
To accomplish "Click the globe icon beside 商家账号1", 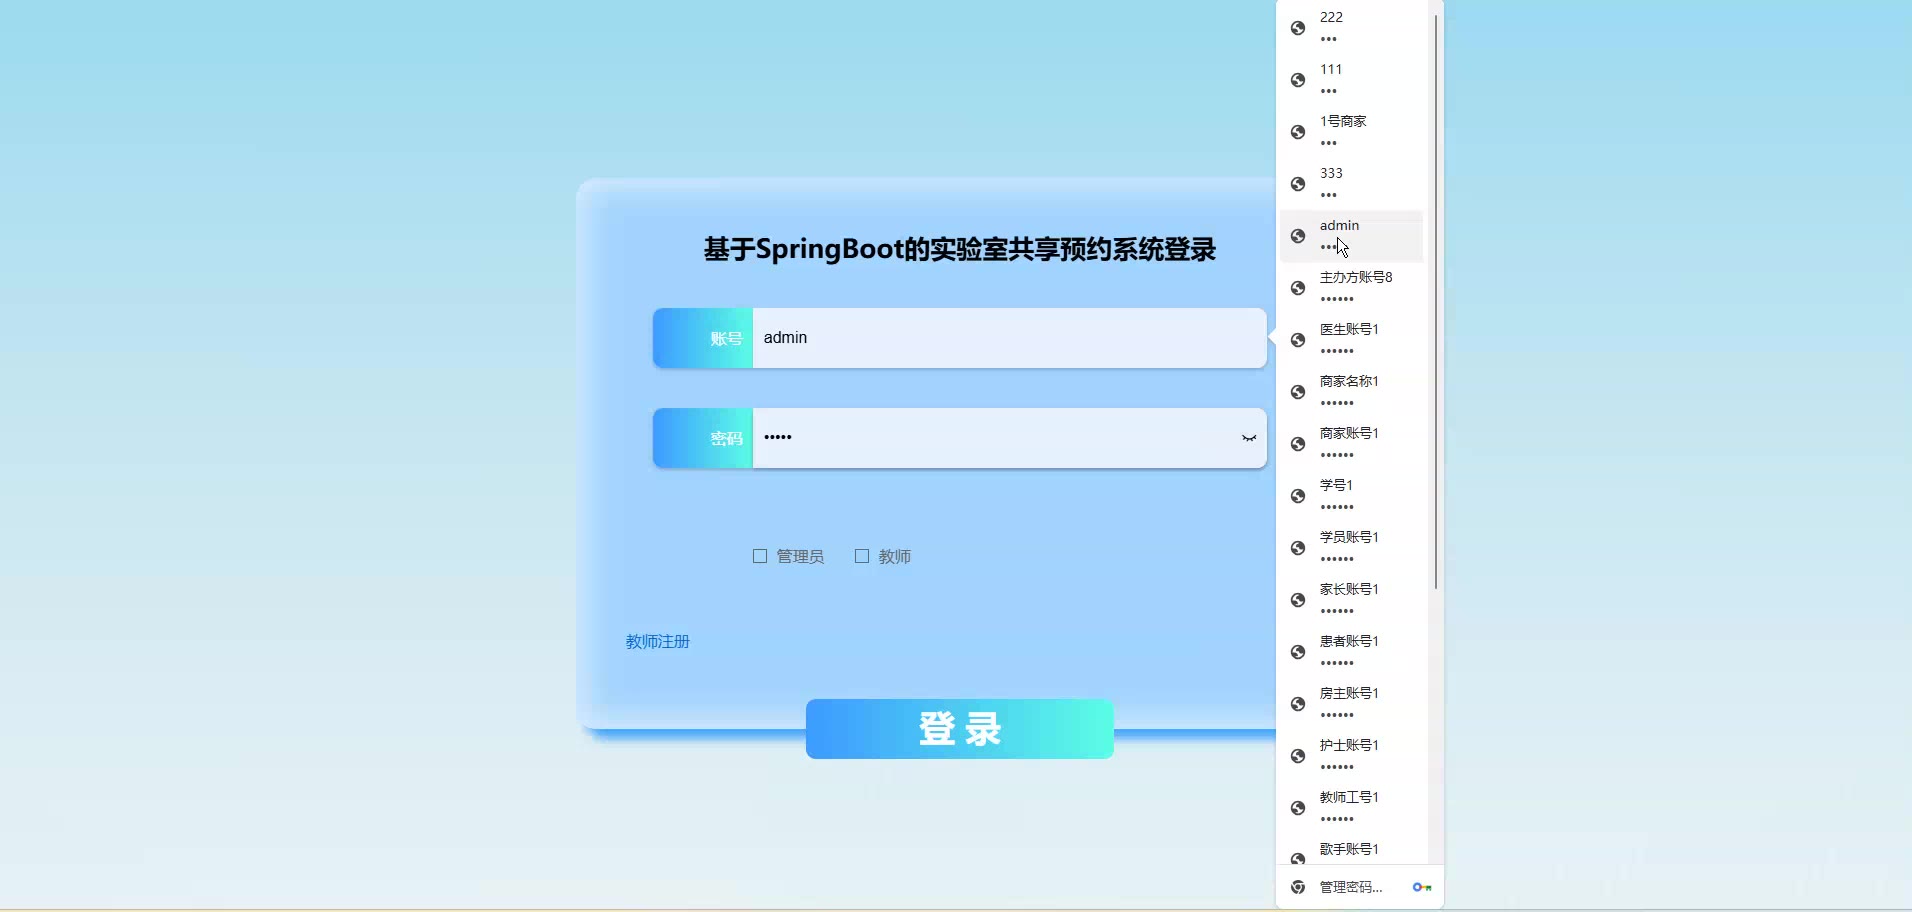I will tap(1298, 444).
